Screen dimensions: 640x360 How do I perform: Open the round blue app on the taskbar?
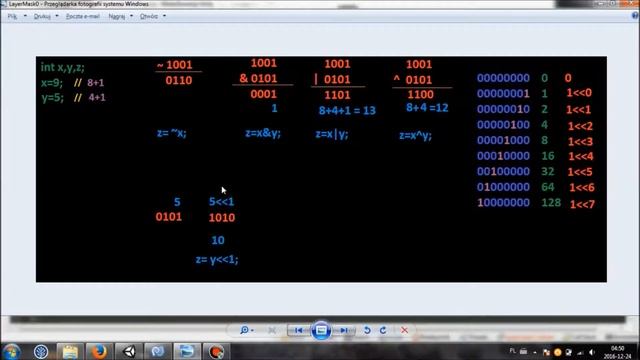pos(41,351)
